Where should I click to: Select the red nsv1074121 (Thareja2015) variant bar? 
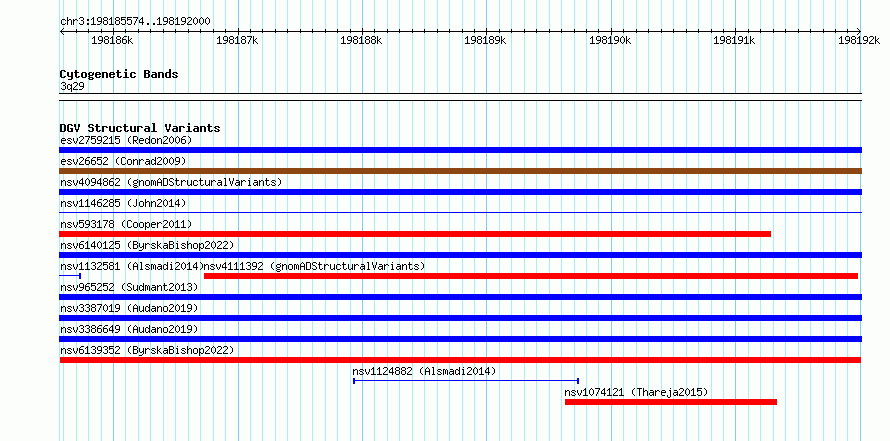(671, 402)
